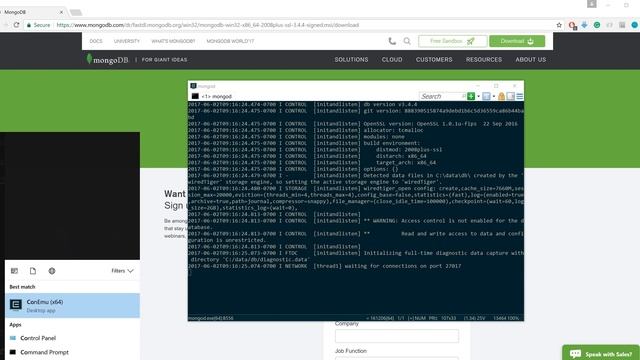
Task: Select the Web globe filter icon in Start search
Action: [52, 271]
